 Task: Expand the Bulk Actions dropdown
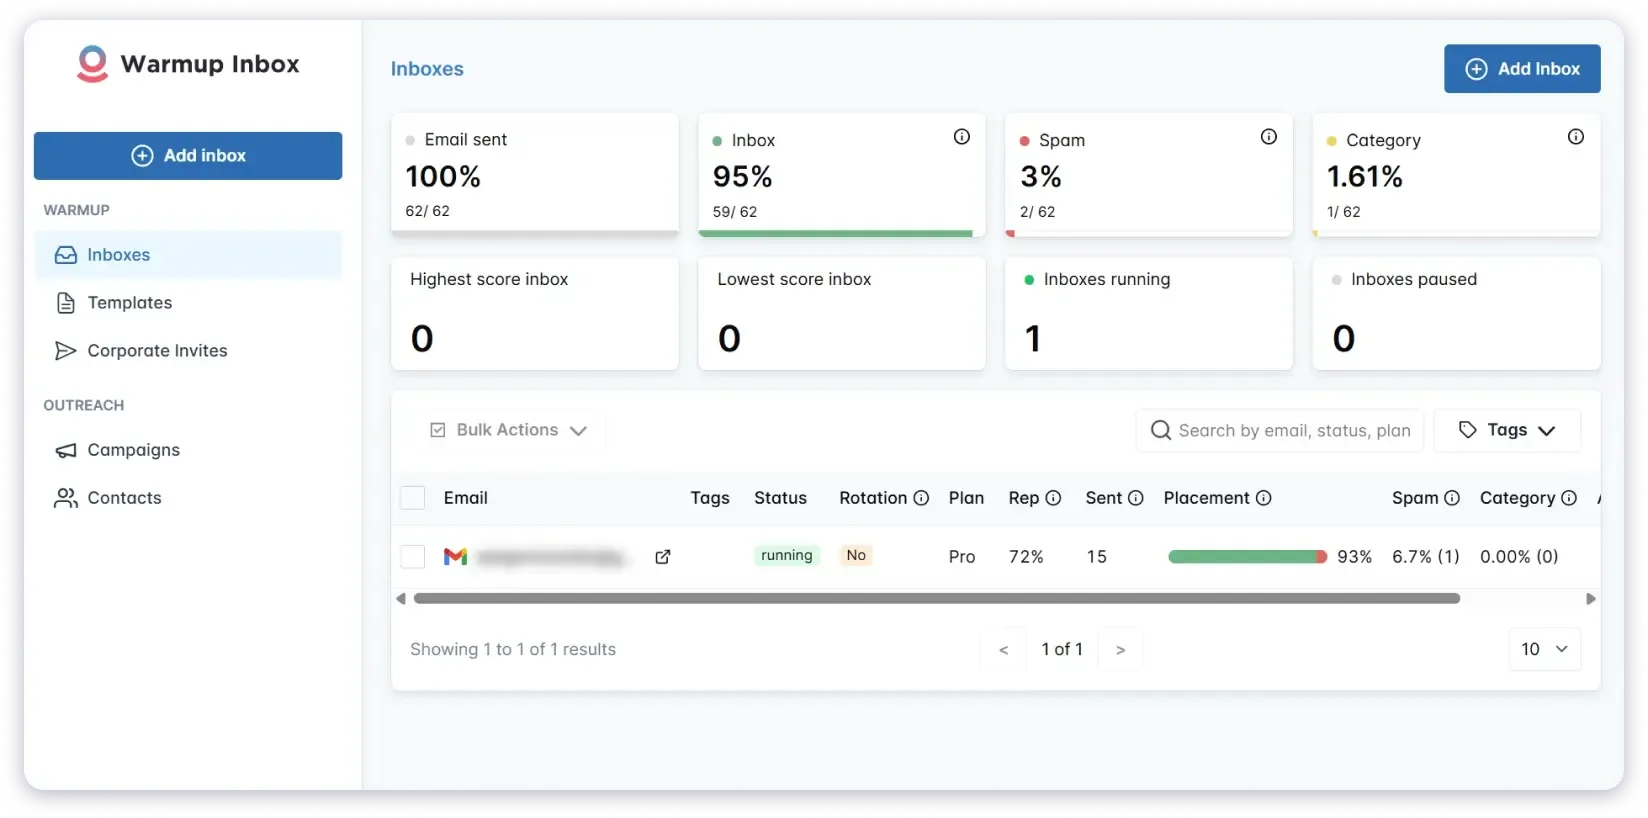coord(507,430)
